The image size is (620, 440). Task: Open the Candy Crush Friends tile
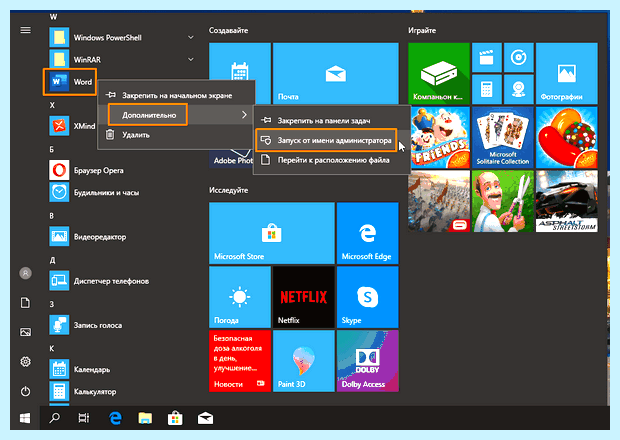pyautogui.click(x=439, y=138)
